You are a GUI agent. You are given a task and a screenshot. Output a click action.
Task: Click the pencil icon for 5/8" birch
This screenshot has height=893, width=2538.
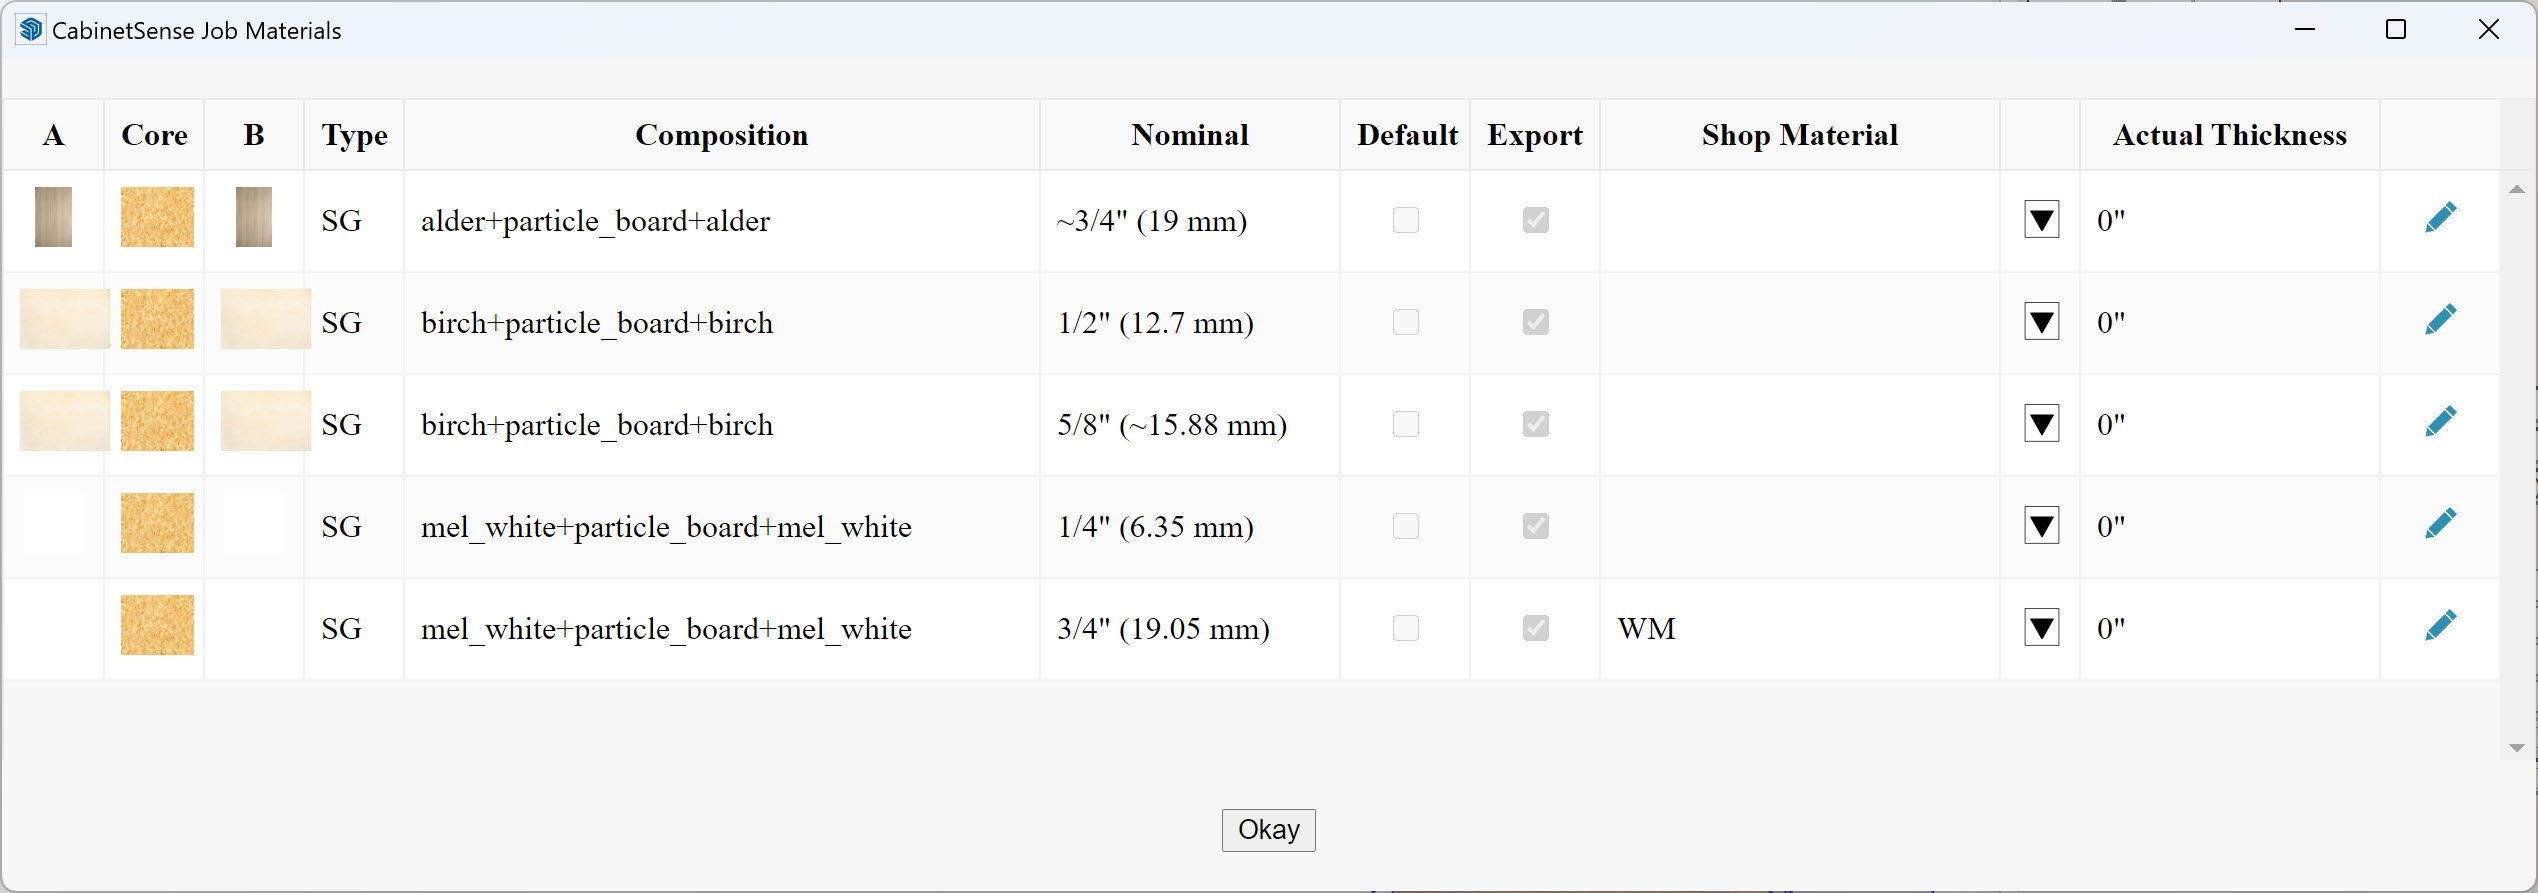pyautogui.click(x=2440, y=422)
